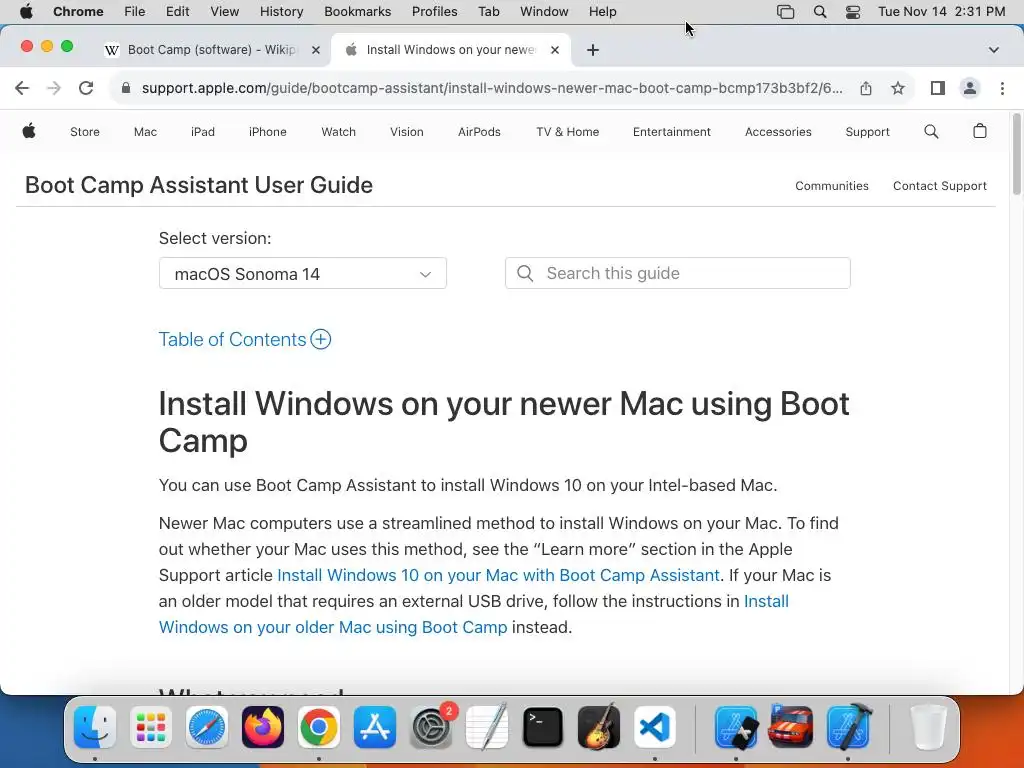Image resolution: width=1024 pixels, height=768 pixels.
Task: Open a new tab with plus button
Action: click(x=592, y=50)
